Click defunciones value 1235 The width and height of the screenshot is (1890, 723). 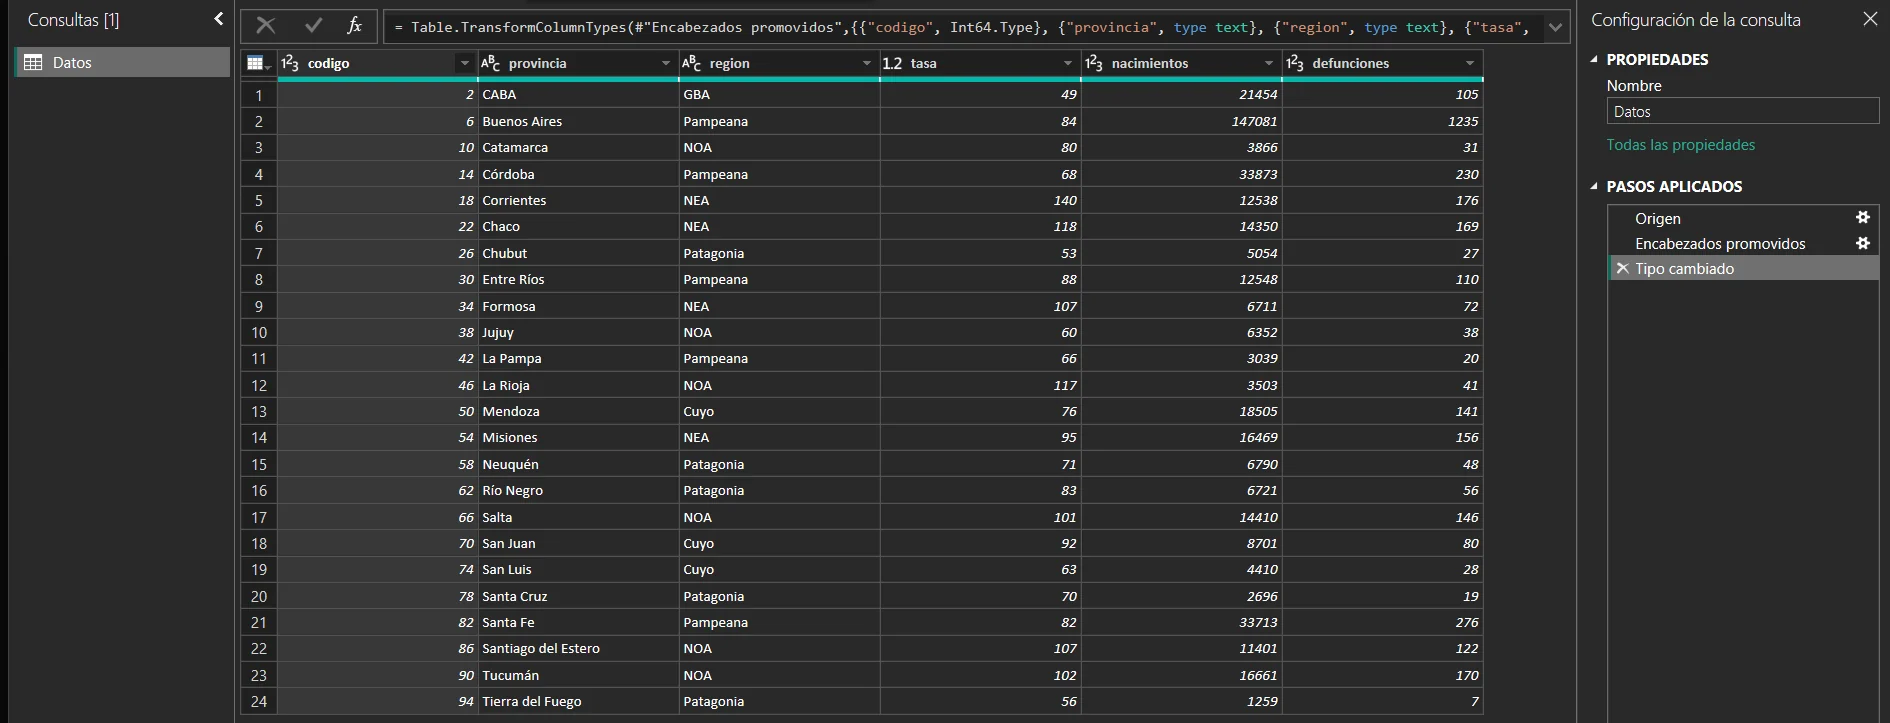point(1383,121)
